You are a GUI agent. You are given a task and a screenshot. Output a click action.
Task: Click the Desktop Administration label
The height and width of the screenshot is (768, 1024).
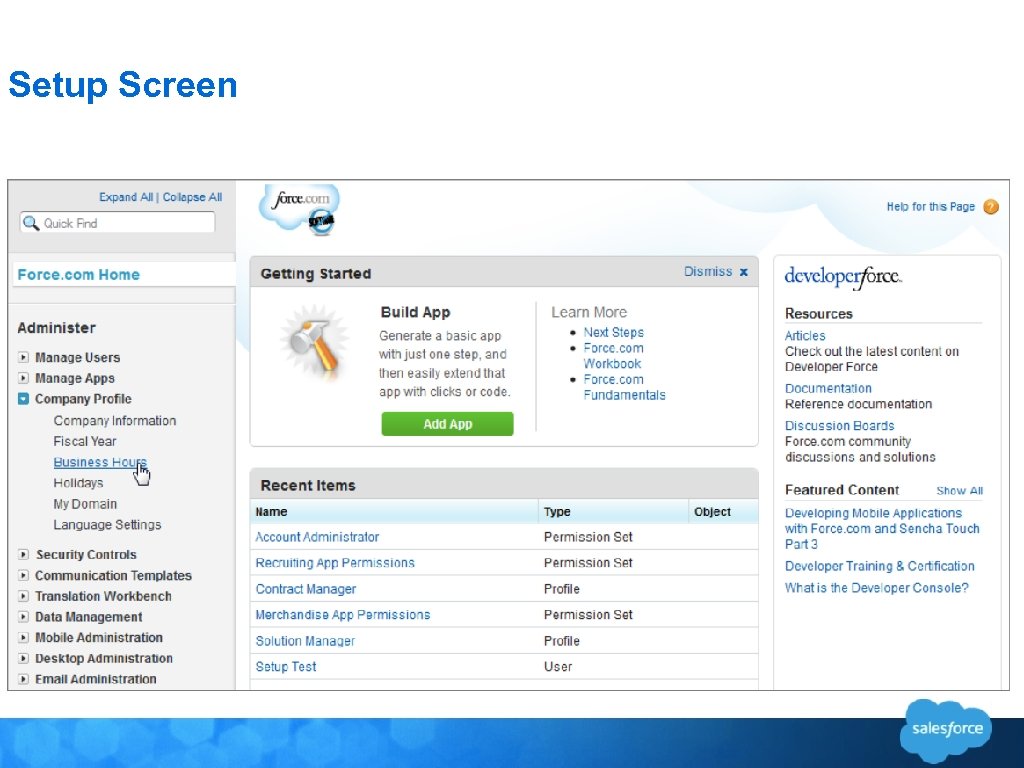104,658
